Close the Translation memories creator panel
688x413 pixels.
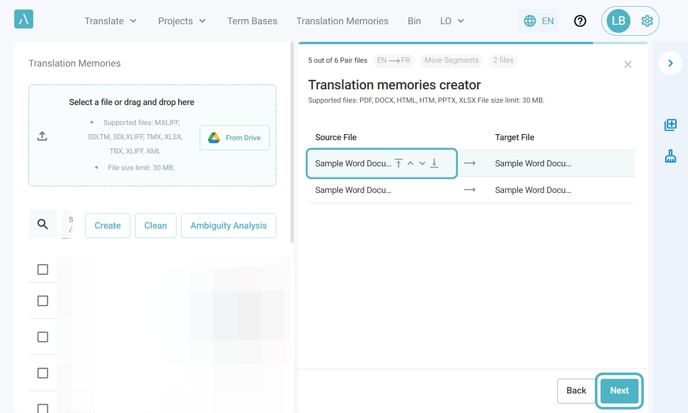(628, 65)
